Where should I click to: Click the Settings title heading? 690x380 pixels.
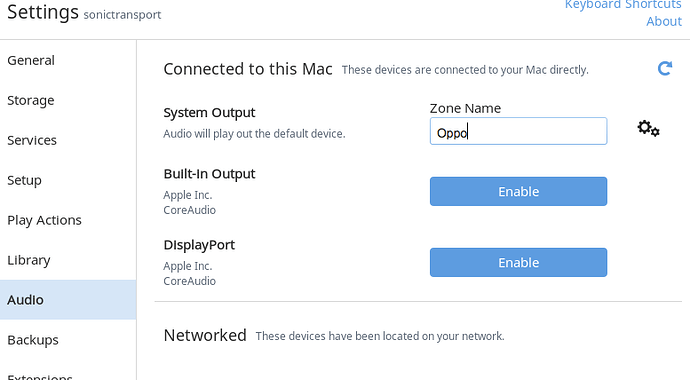click(43, 12)
